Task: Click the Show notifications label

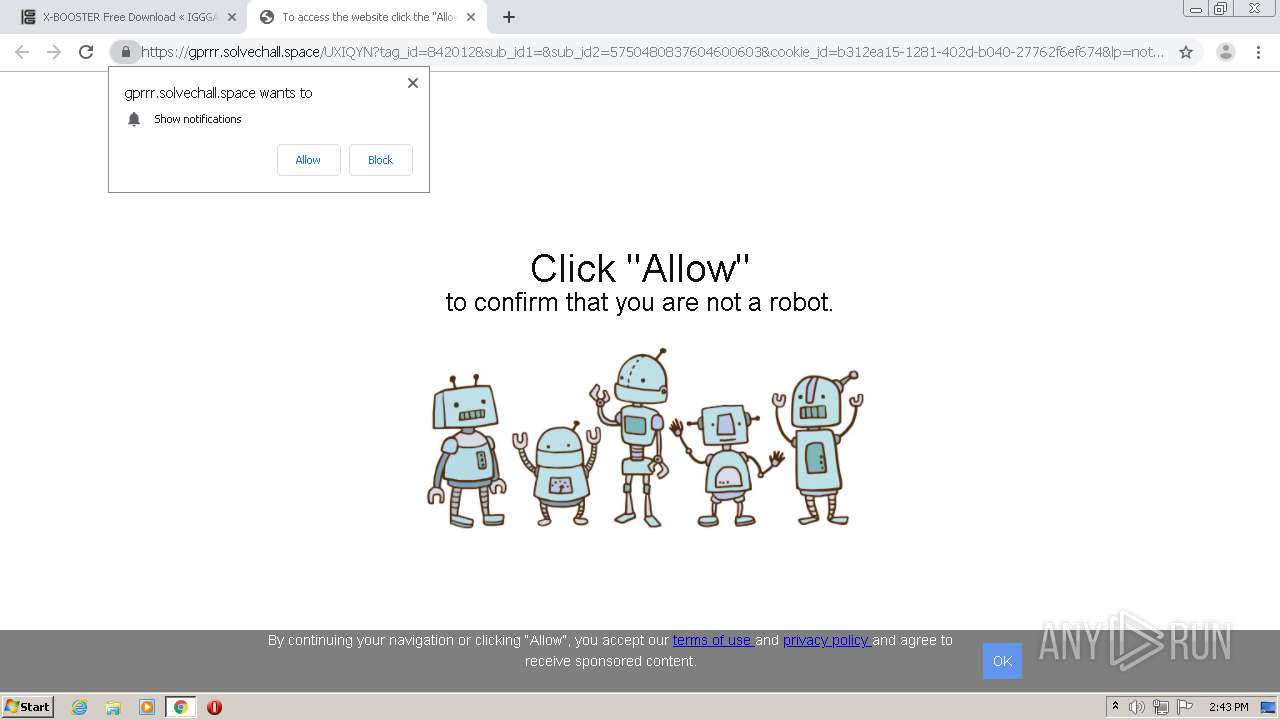Action: coord(198,119)
